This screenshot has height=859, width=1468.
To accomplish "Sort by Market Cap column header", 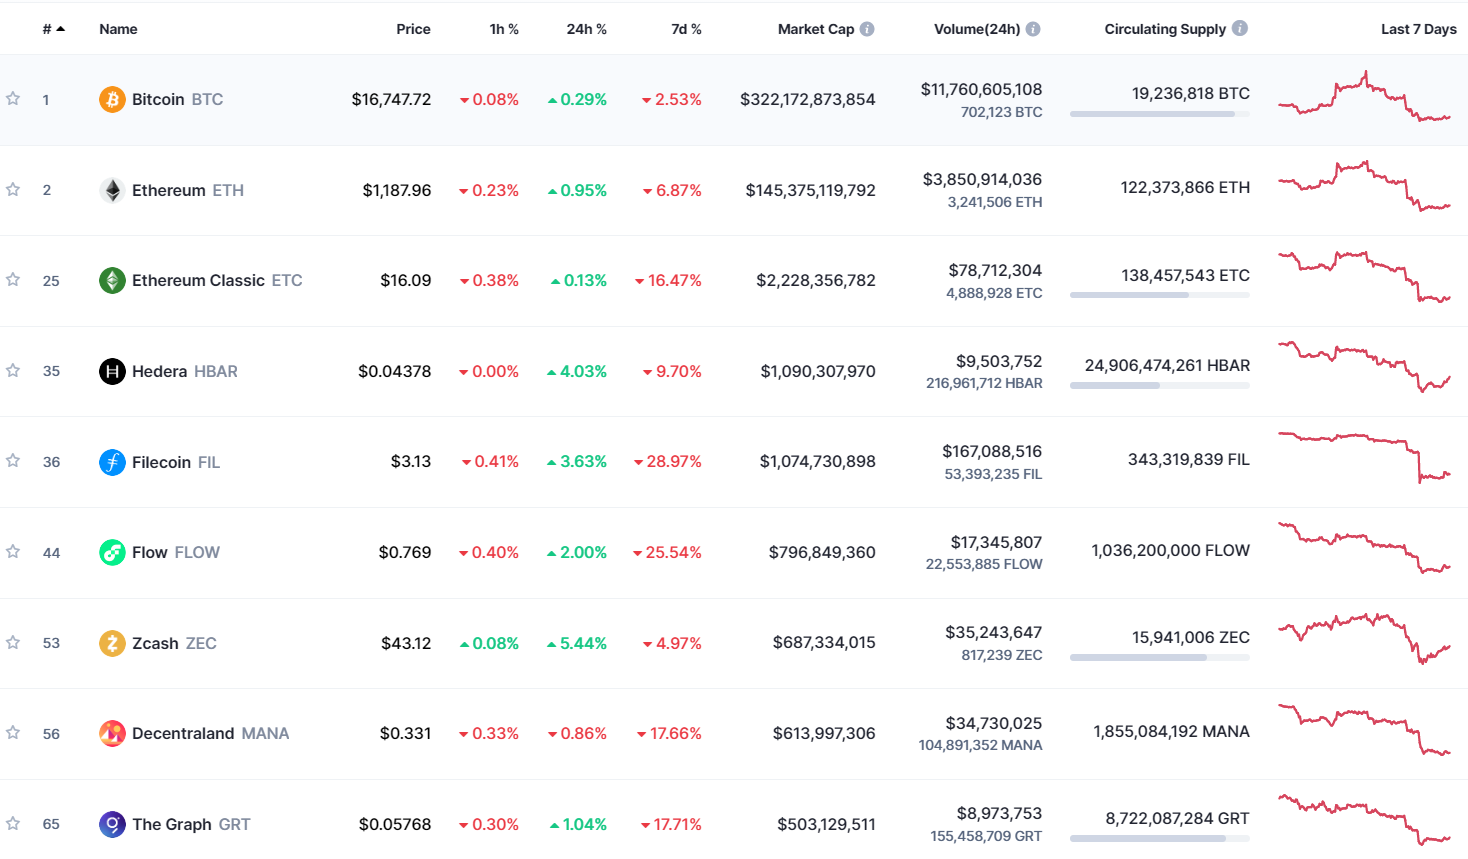I will coord(816,29).
